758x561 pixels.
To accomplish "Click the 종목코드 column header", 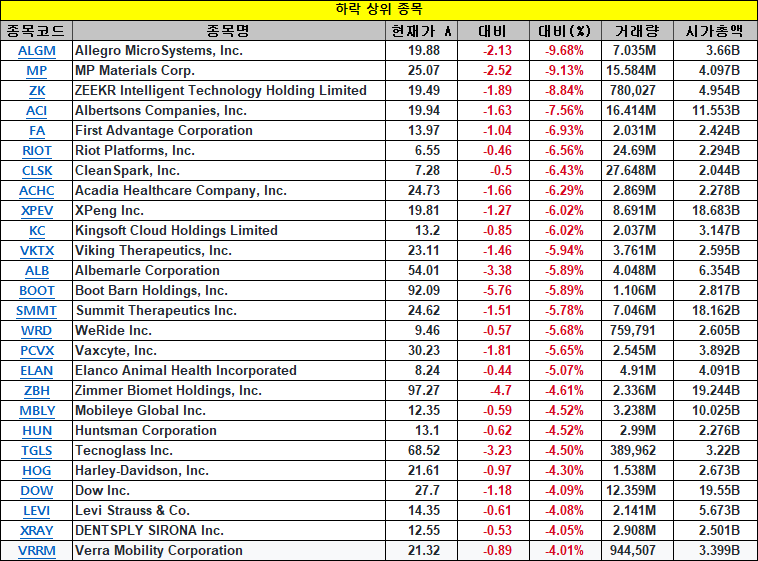I will point(37,30).
